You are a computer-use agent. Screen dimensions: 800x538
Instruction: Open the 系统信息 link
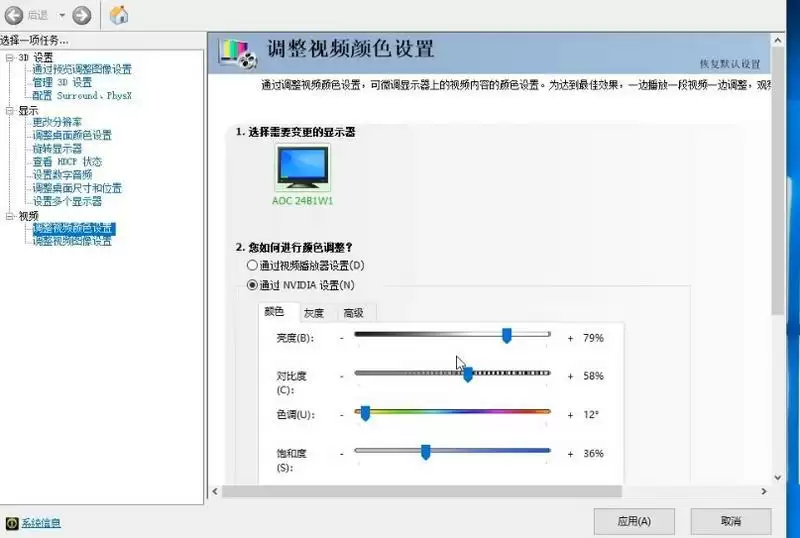point(41,523)
